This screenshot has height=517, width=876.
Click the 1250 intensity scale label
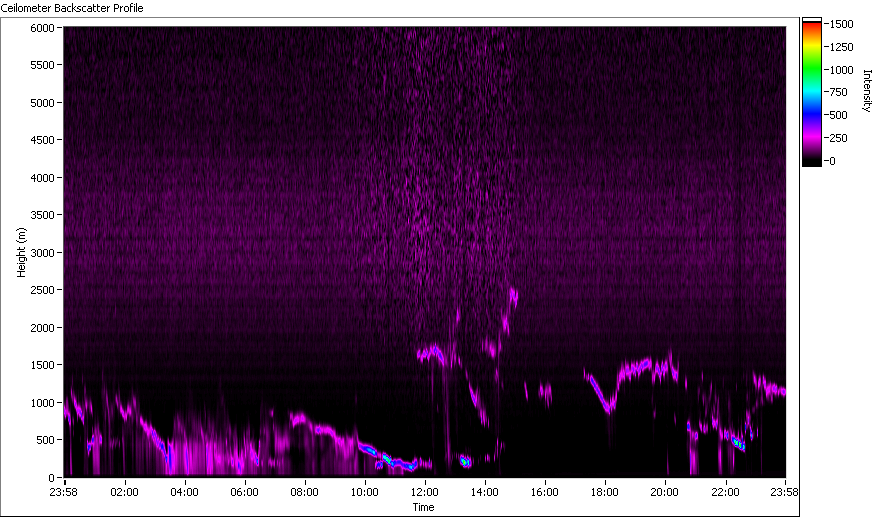point(841,47)
